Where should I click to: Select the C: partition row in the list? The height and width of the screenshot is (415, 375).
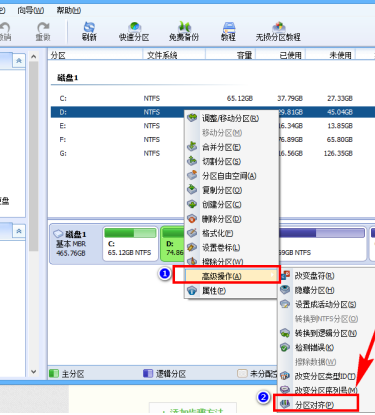(213, 98)
